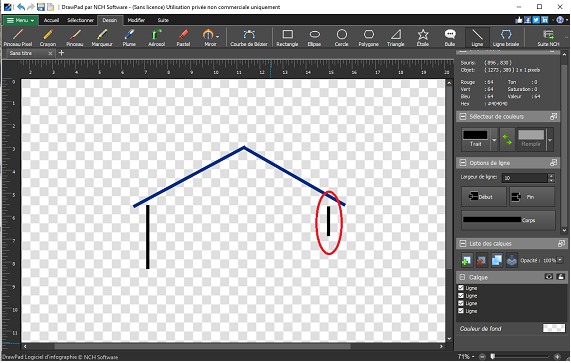
Task: Toggle the third Ligne layer checkbox
Action: pos(461,303)
